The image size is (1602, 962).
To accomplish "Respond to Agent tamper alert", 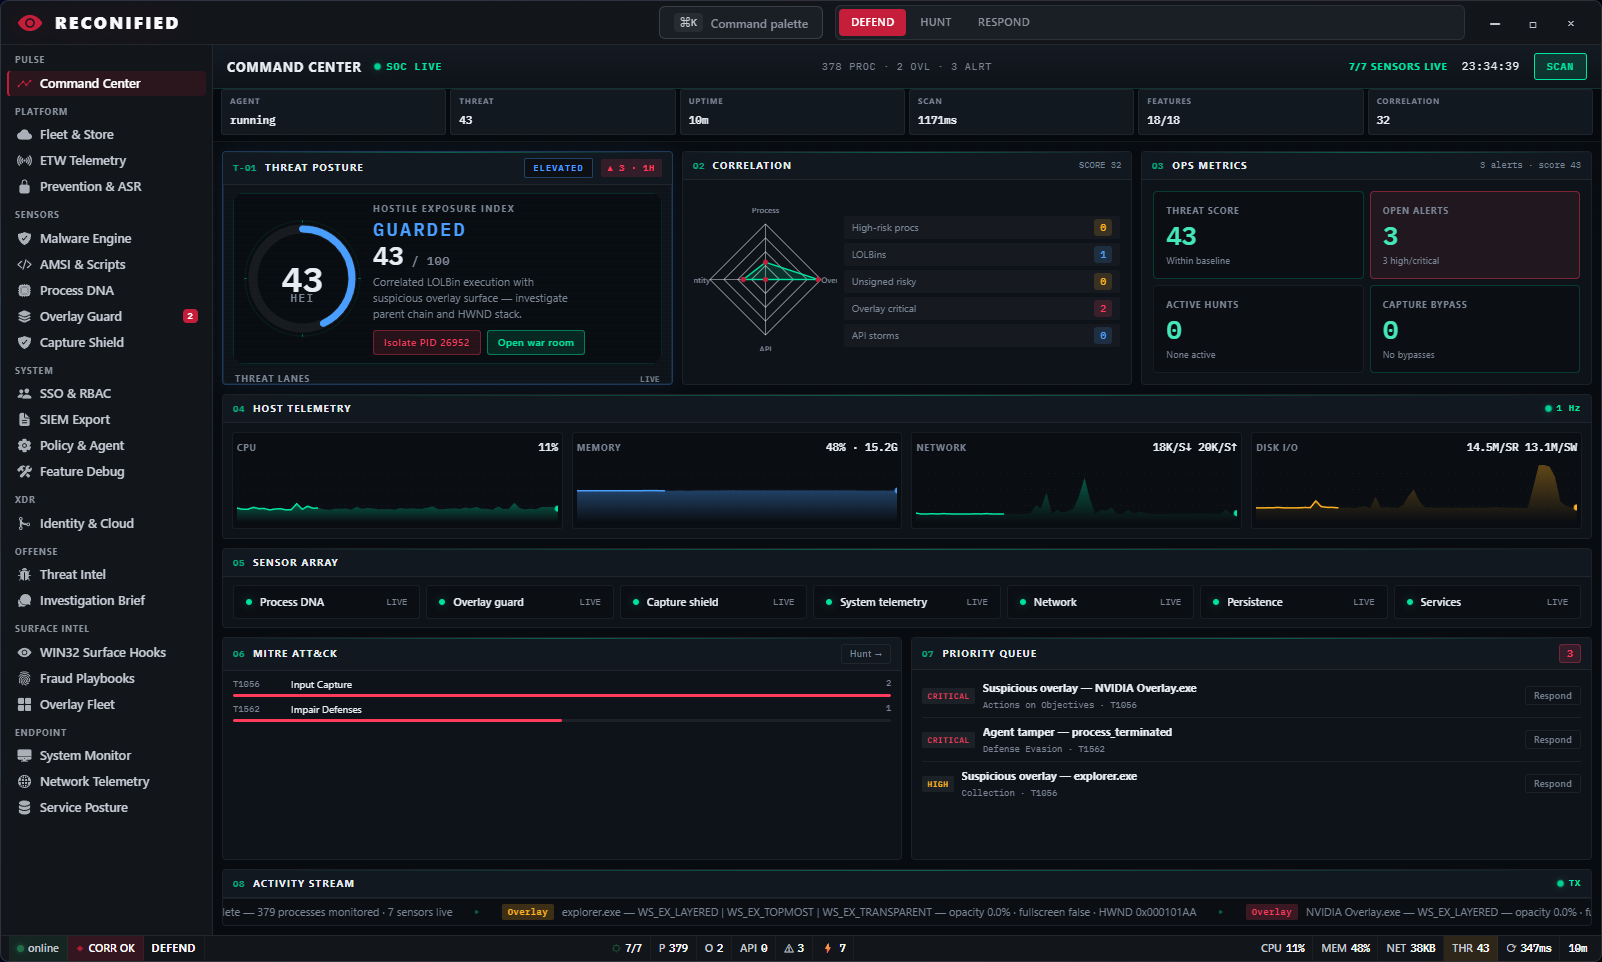I will pyautogui.click(x=1552, y=740).
